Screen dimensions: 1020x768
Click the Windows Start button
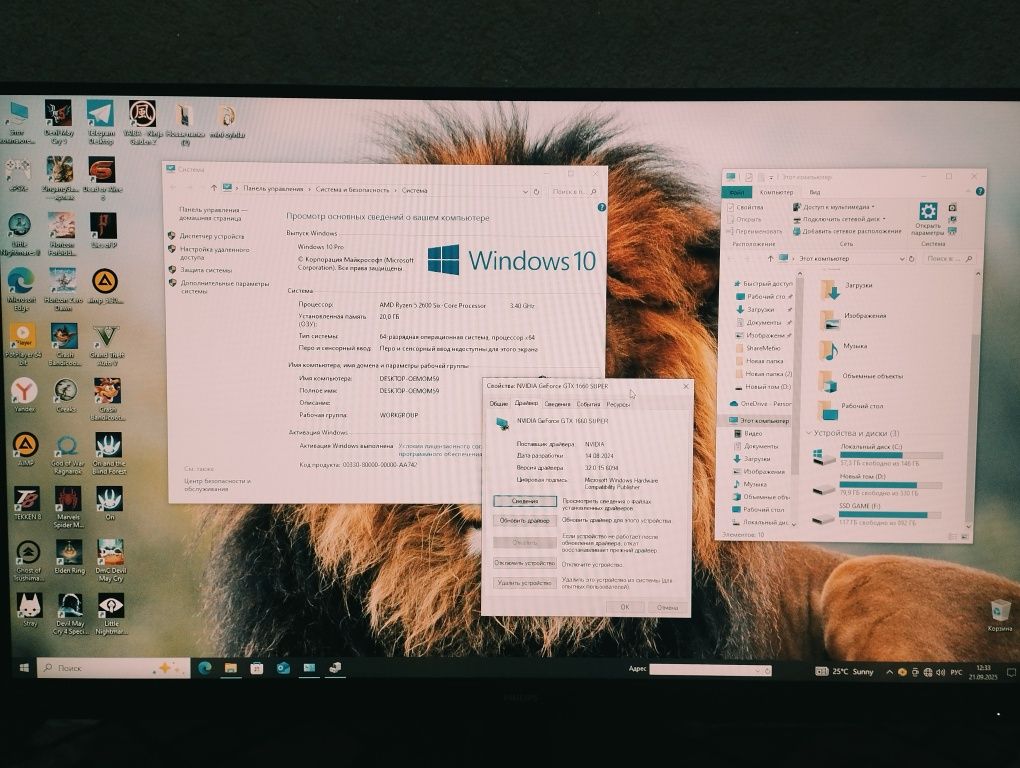(24, 668)
